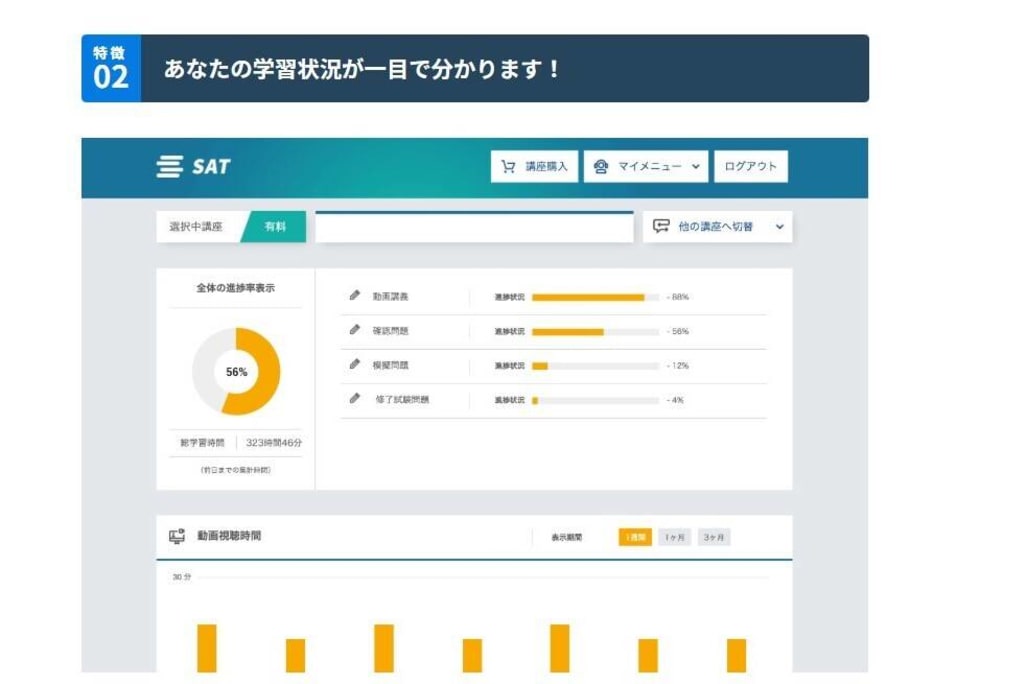
Task: Expand the マイメニュー dropdown arrow
Action: click(x=695, y=167)
